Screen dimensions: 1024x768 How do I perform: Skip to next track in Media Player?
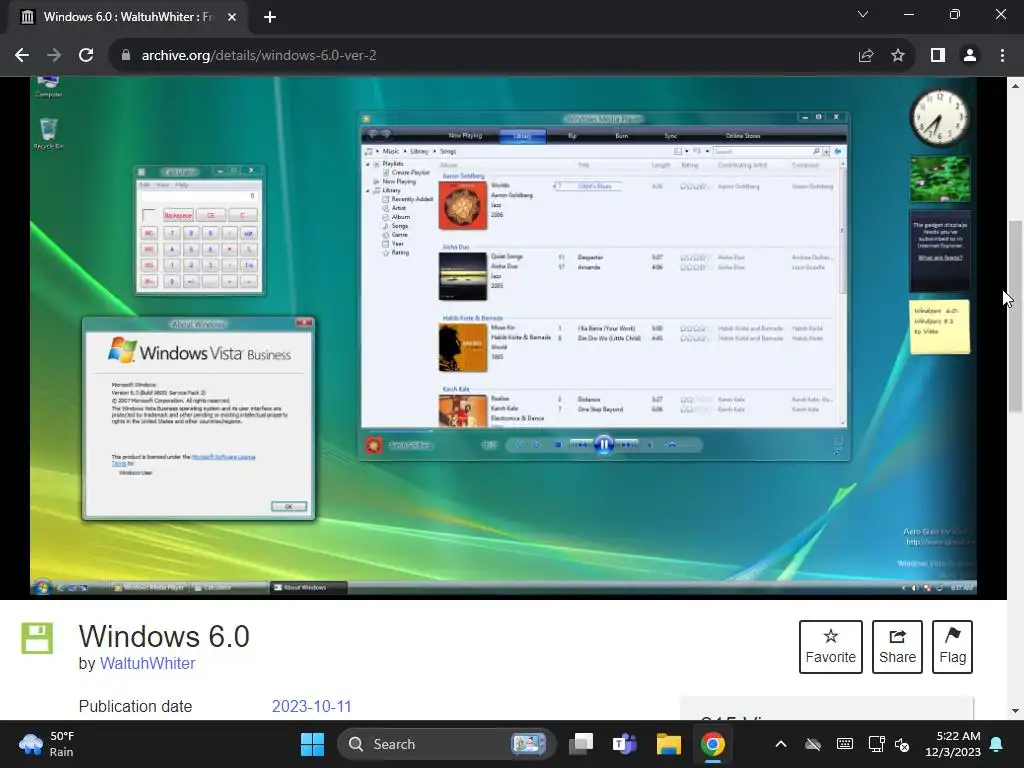click(628, 445)
